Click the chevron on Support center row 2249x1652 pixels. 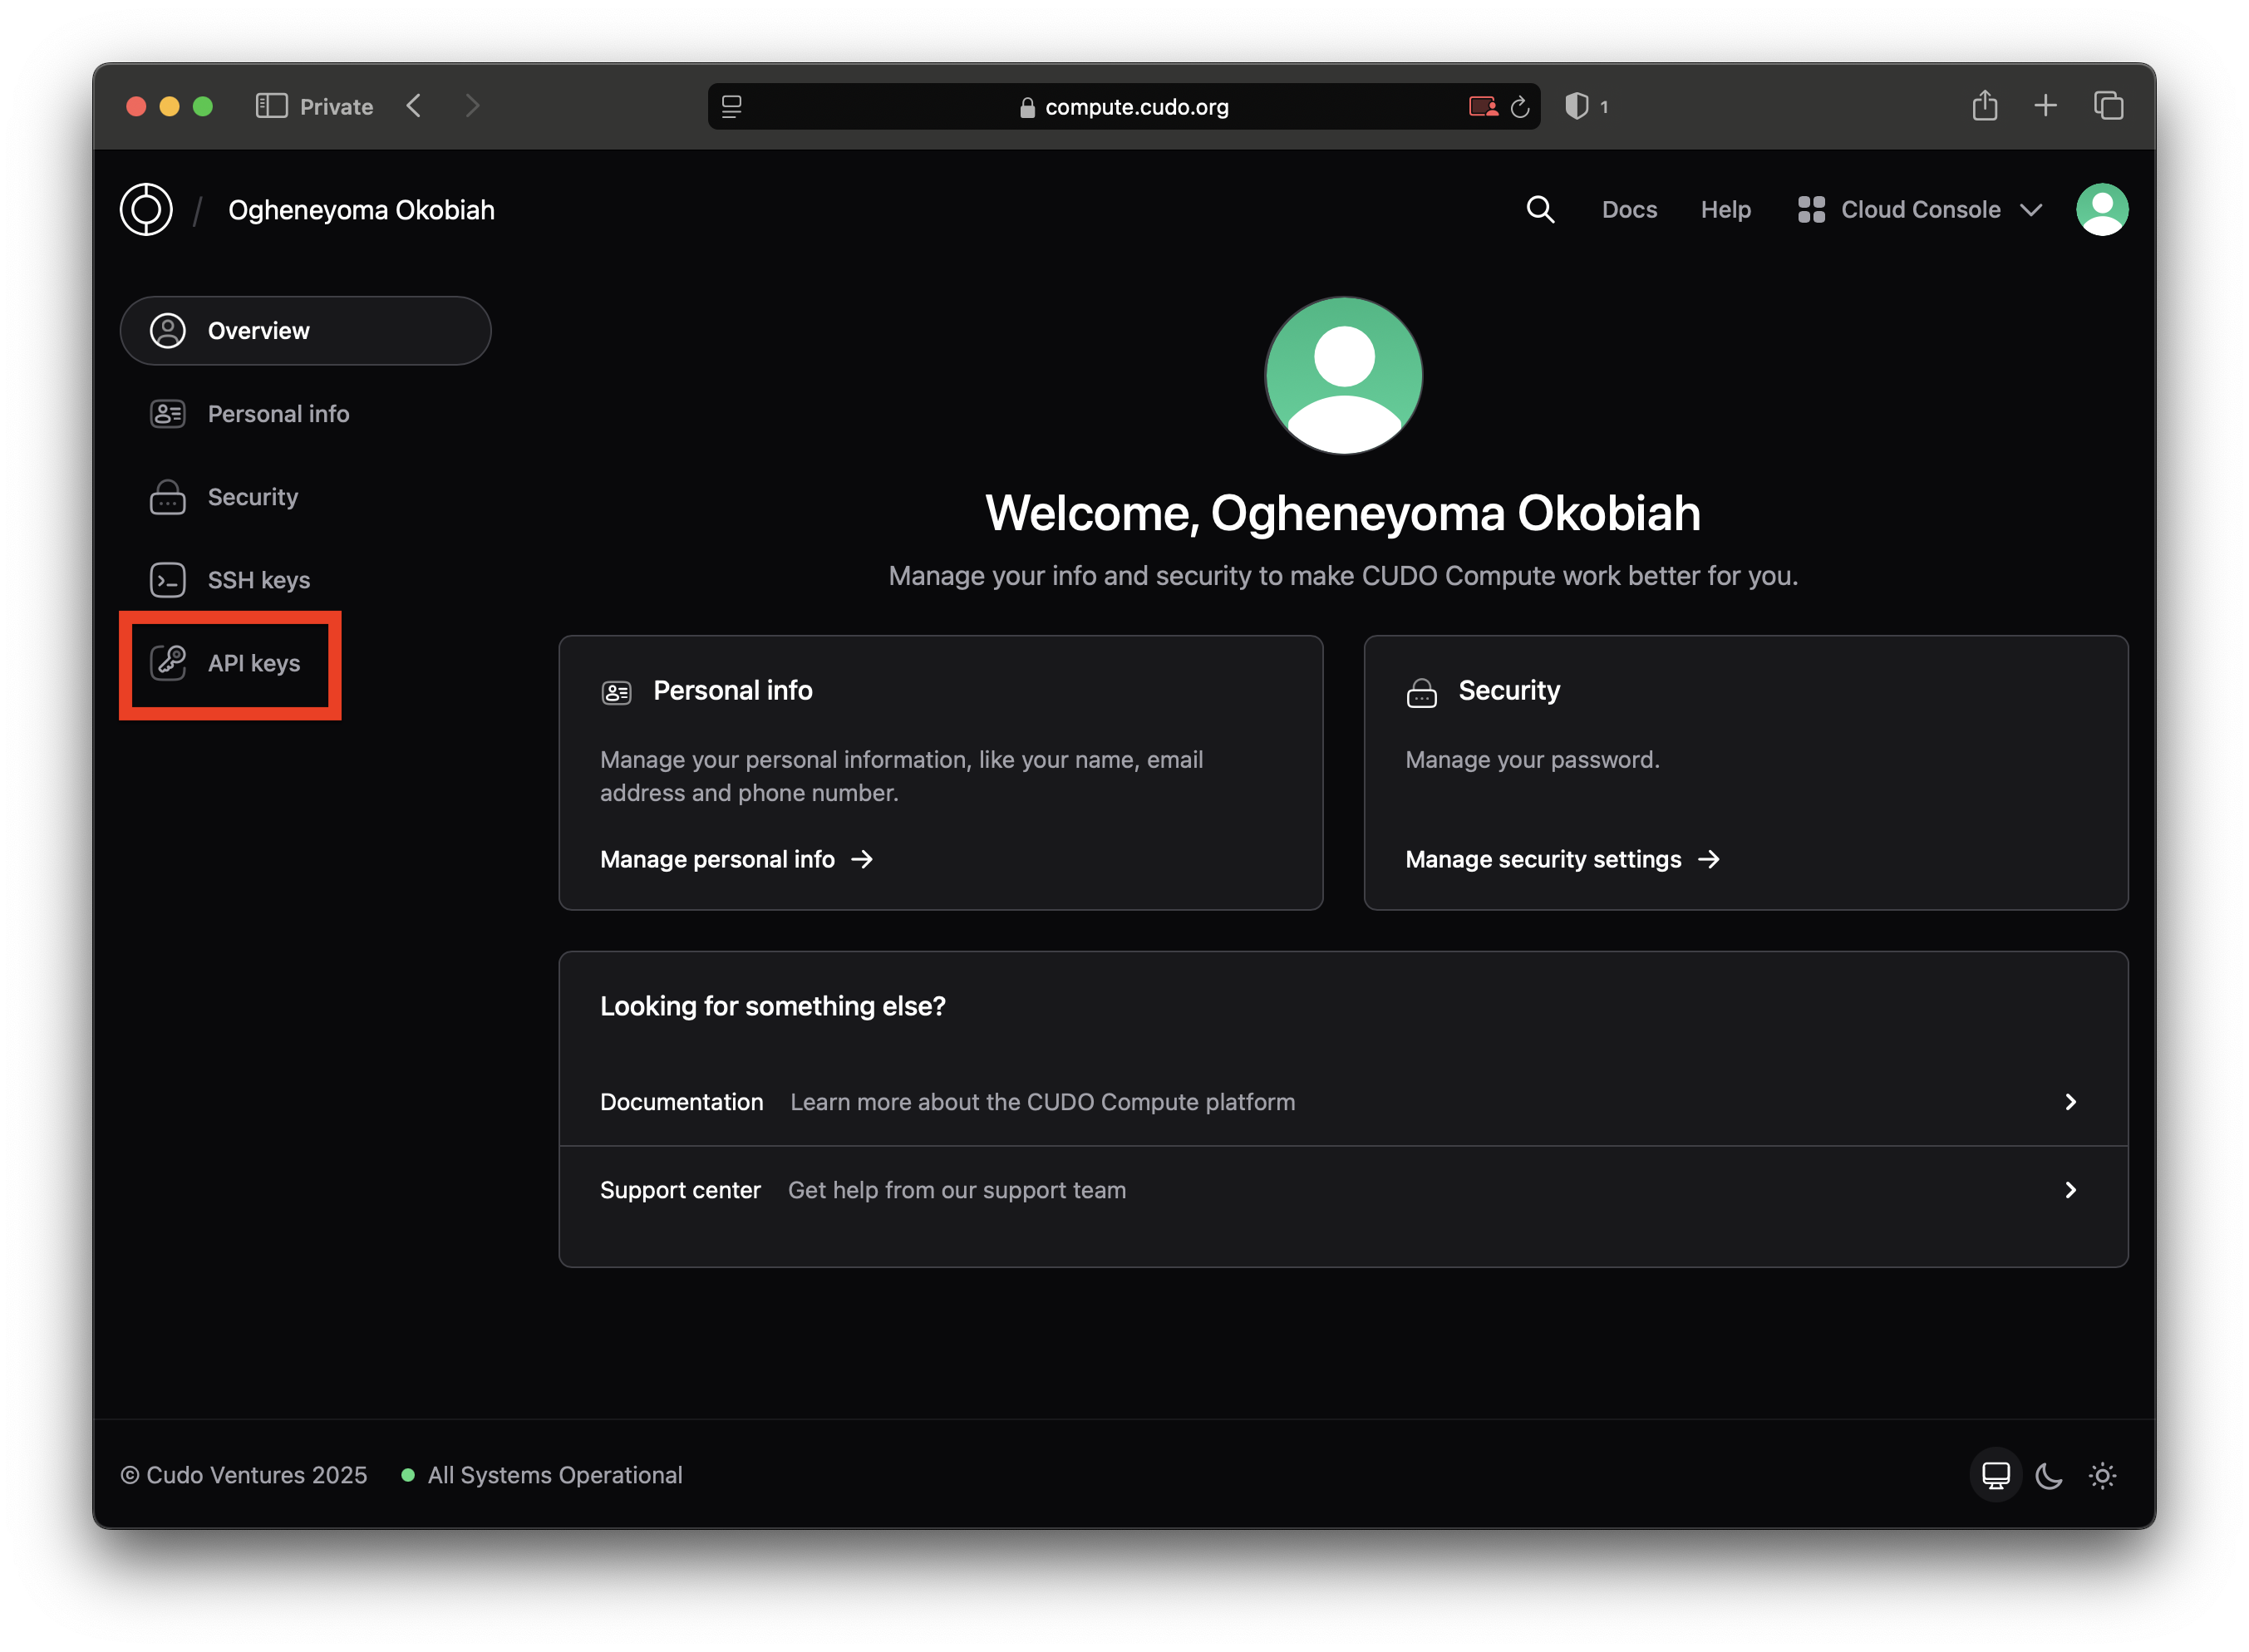[2070, 1190]
